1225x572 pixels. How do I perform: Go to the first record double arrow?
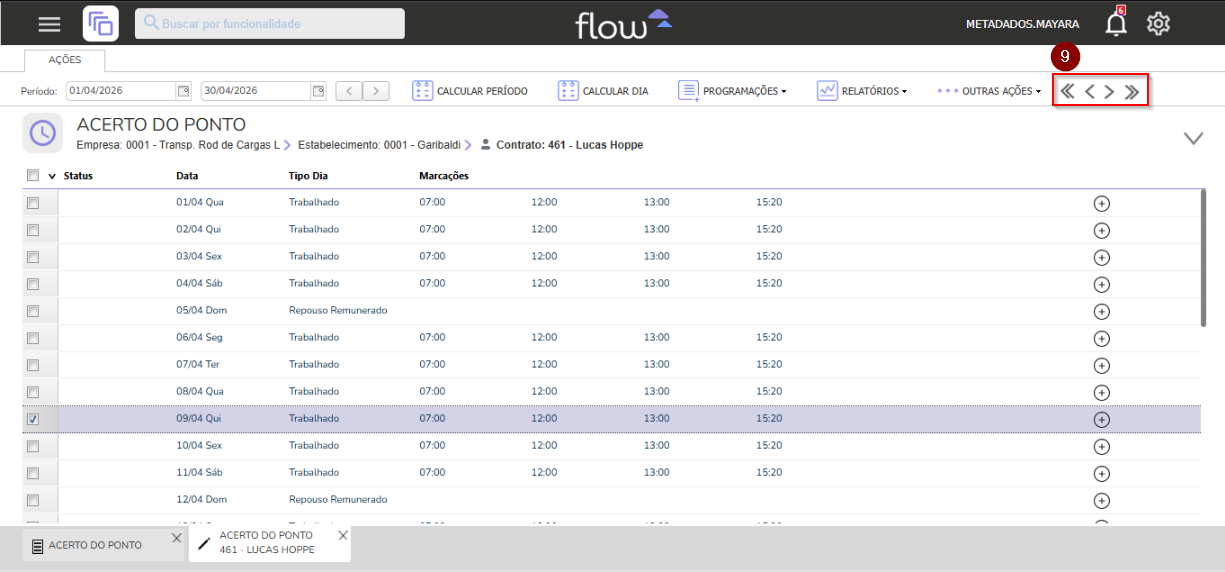1067,92
